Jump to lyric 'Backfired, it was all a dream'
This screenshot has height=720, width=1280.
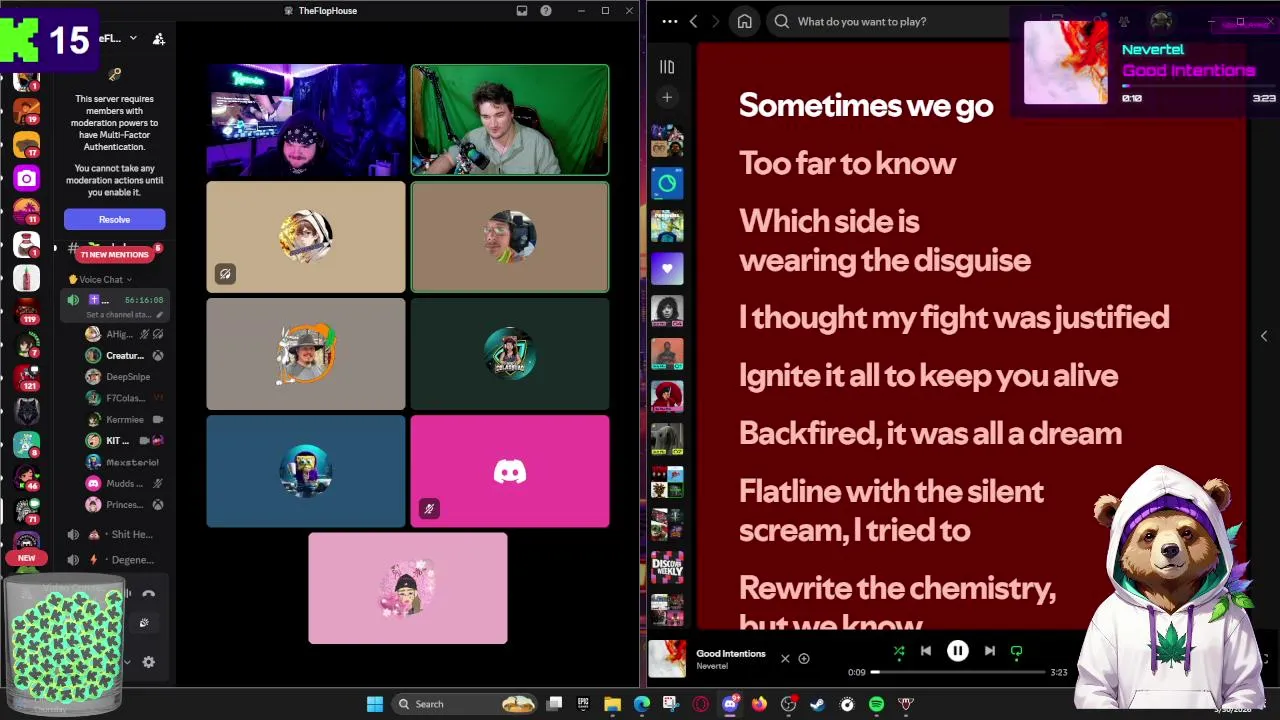(930, 433)
